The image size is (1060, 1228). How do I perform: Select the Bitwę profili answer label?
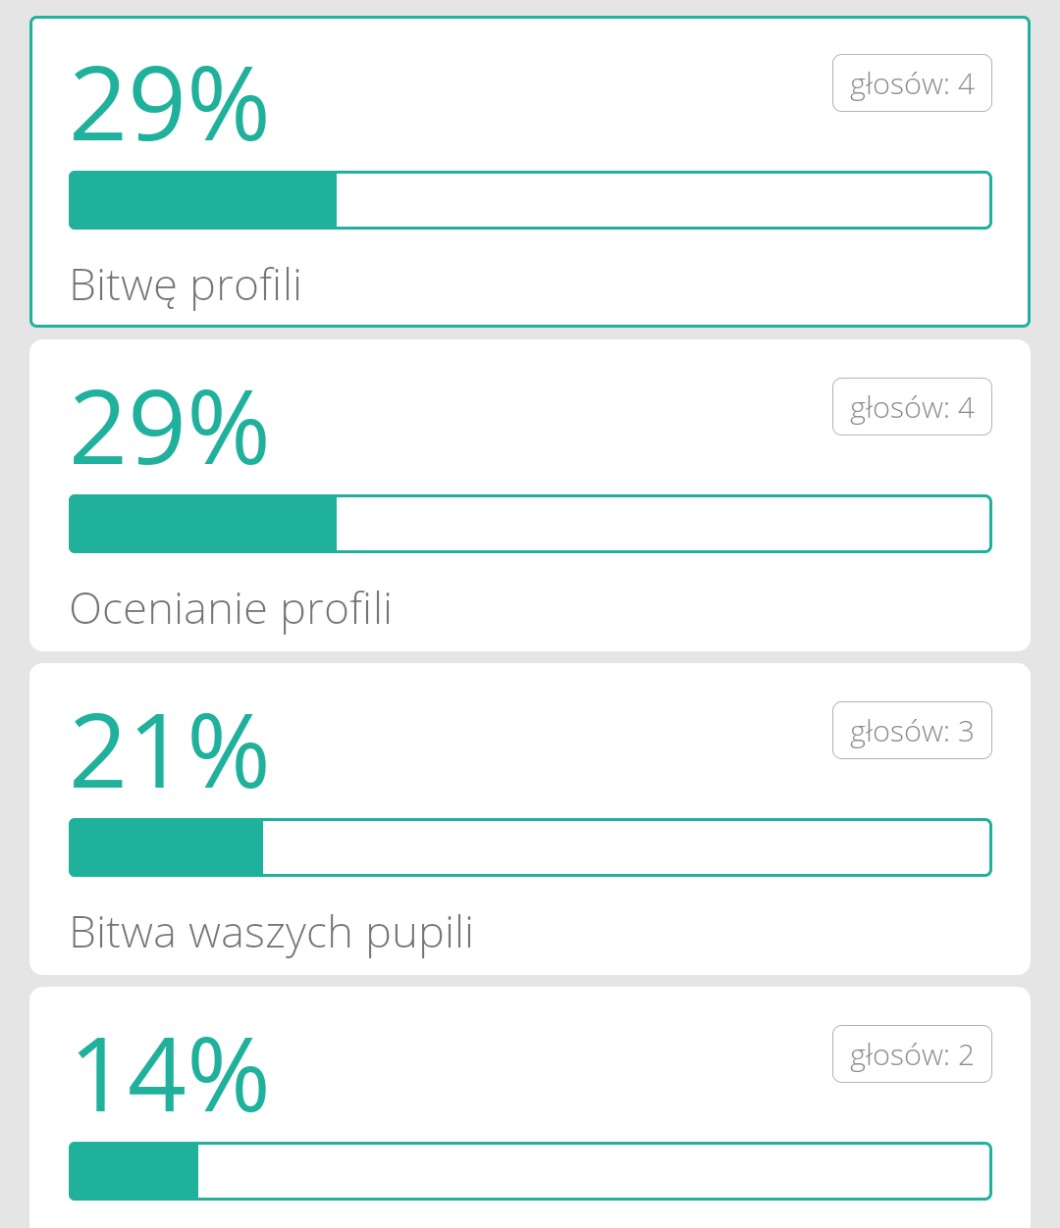pos(186,286)
